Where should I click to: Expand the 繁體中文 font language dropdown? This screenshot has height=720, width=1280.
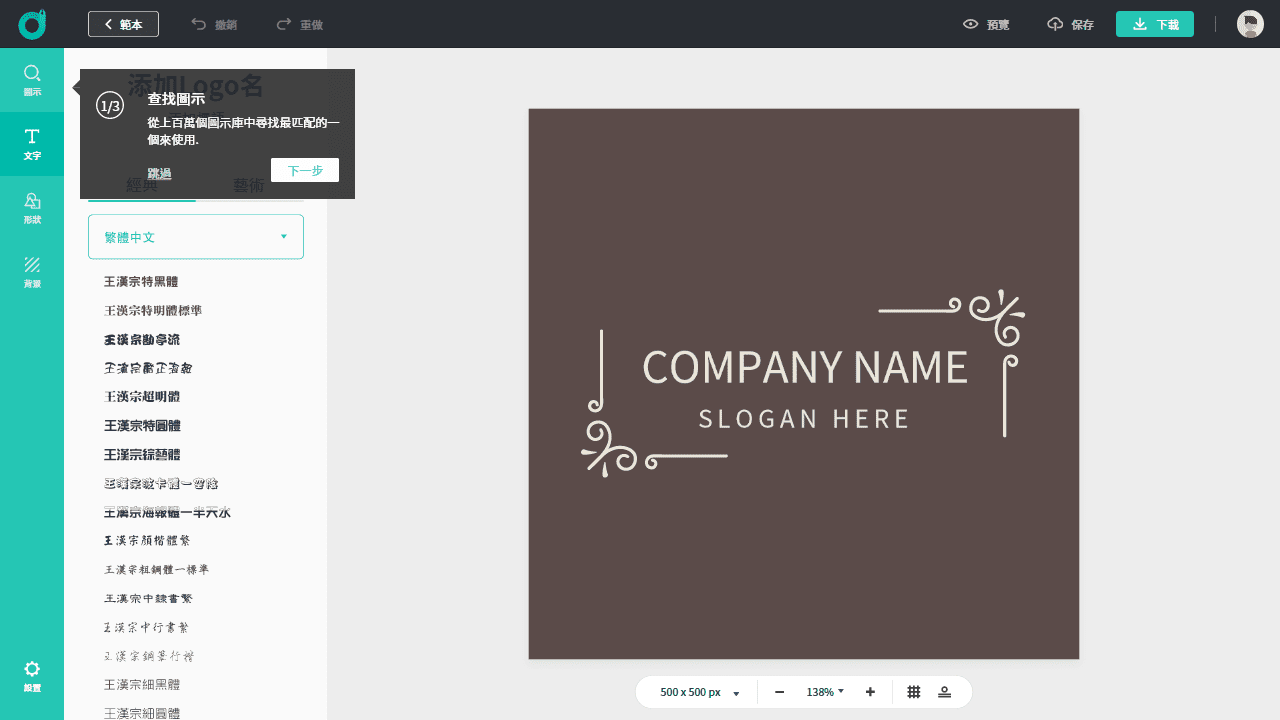pyautogui.click(x=196, y=237)
